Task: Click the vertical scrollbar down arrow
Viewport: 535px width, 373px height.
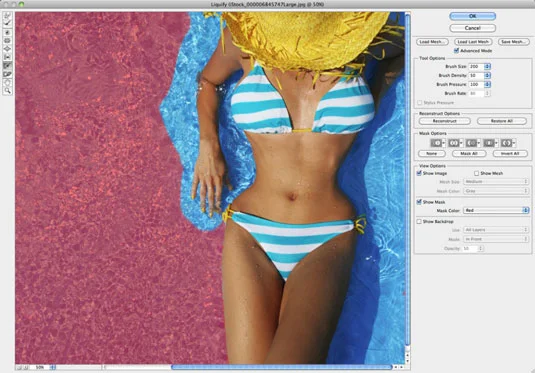Action: (x=407, y=361)
